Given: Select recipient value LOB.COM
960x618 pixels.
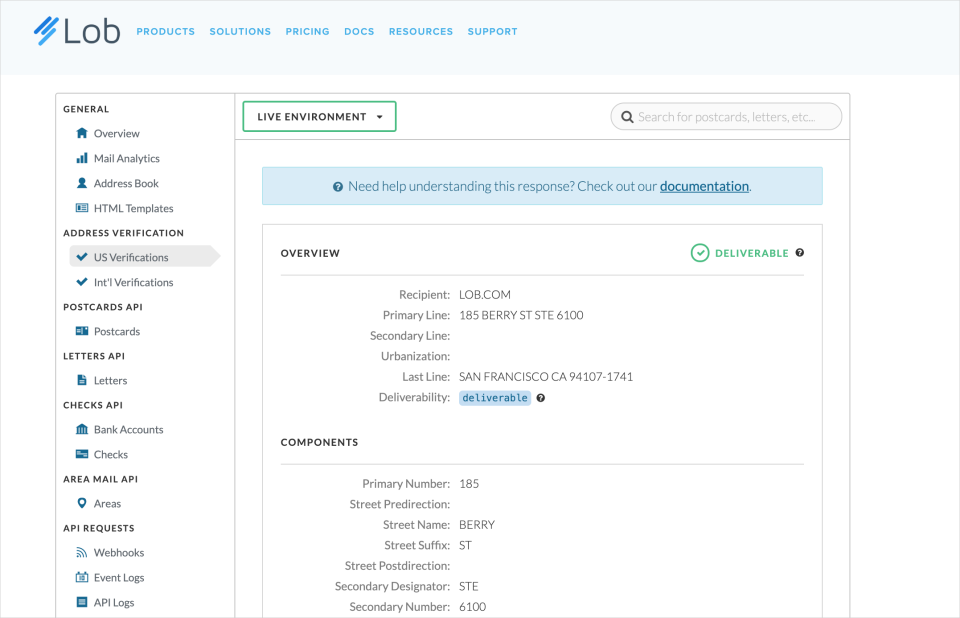Looking at the screenshot, I should [485, 295].
